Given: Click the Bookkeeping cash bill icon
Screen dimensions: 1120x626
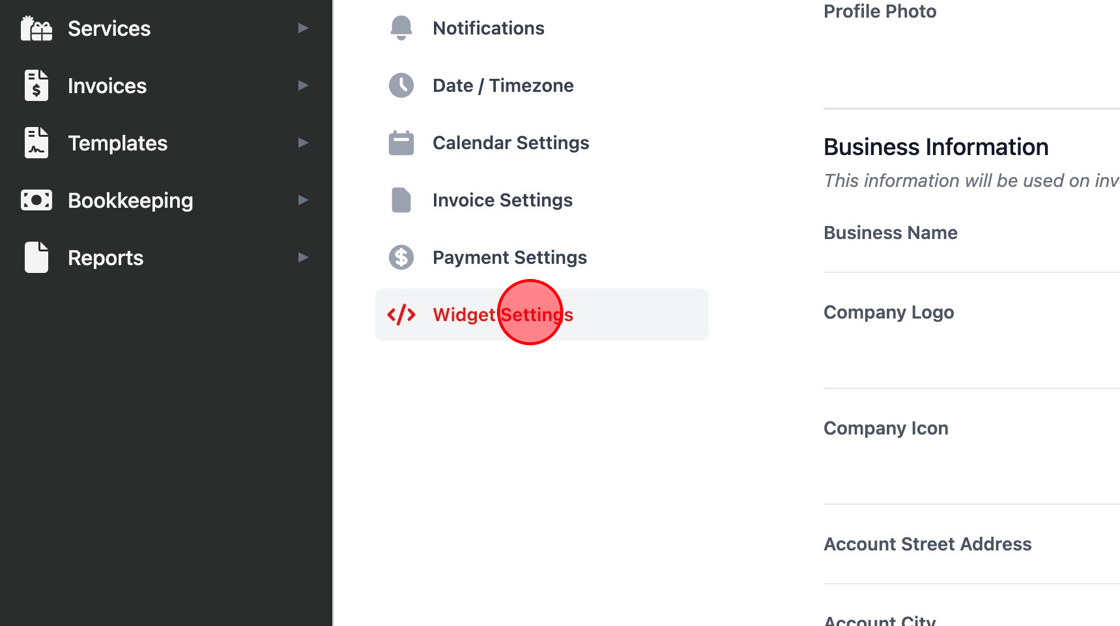Looking at the screenshot, I should click(36, 200).
